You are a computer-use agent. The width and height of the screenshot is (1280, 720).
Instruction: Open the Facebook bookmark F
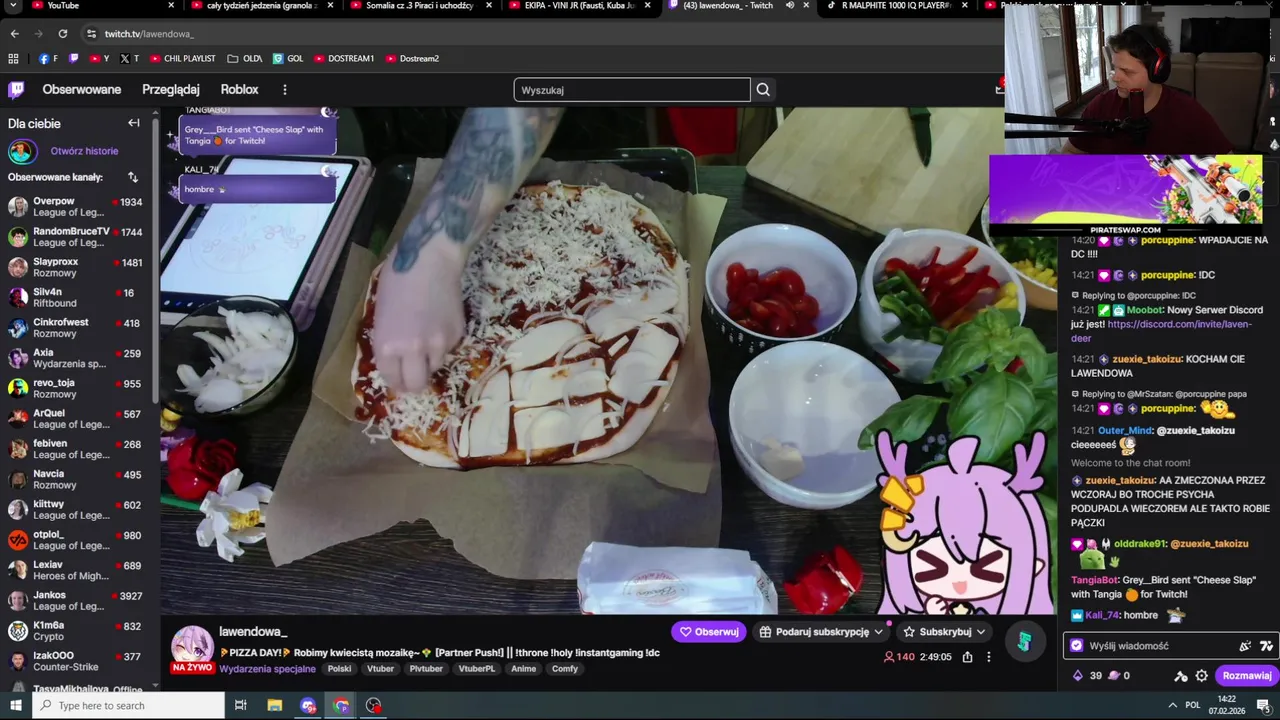coord(48,59)
